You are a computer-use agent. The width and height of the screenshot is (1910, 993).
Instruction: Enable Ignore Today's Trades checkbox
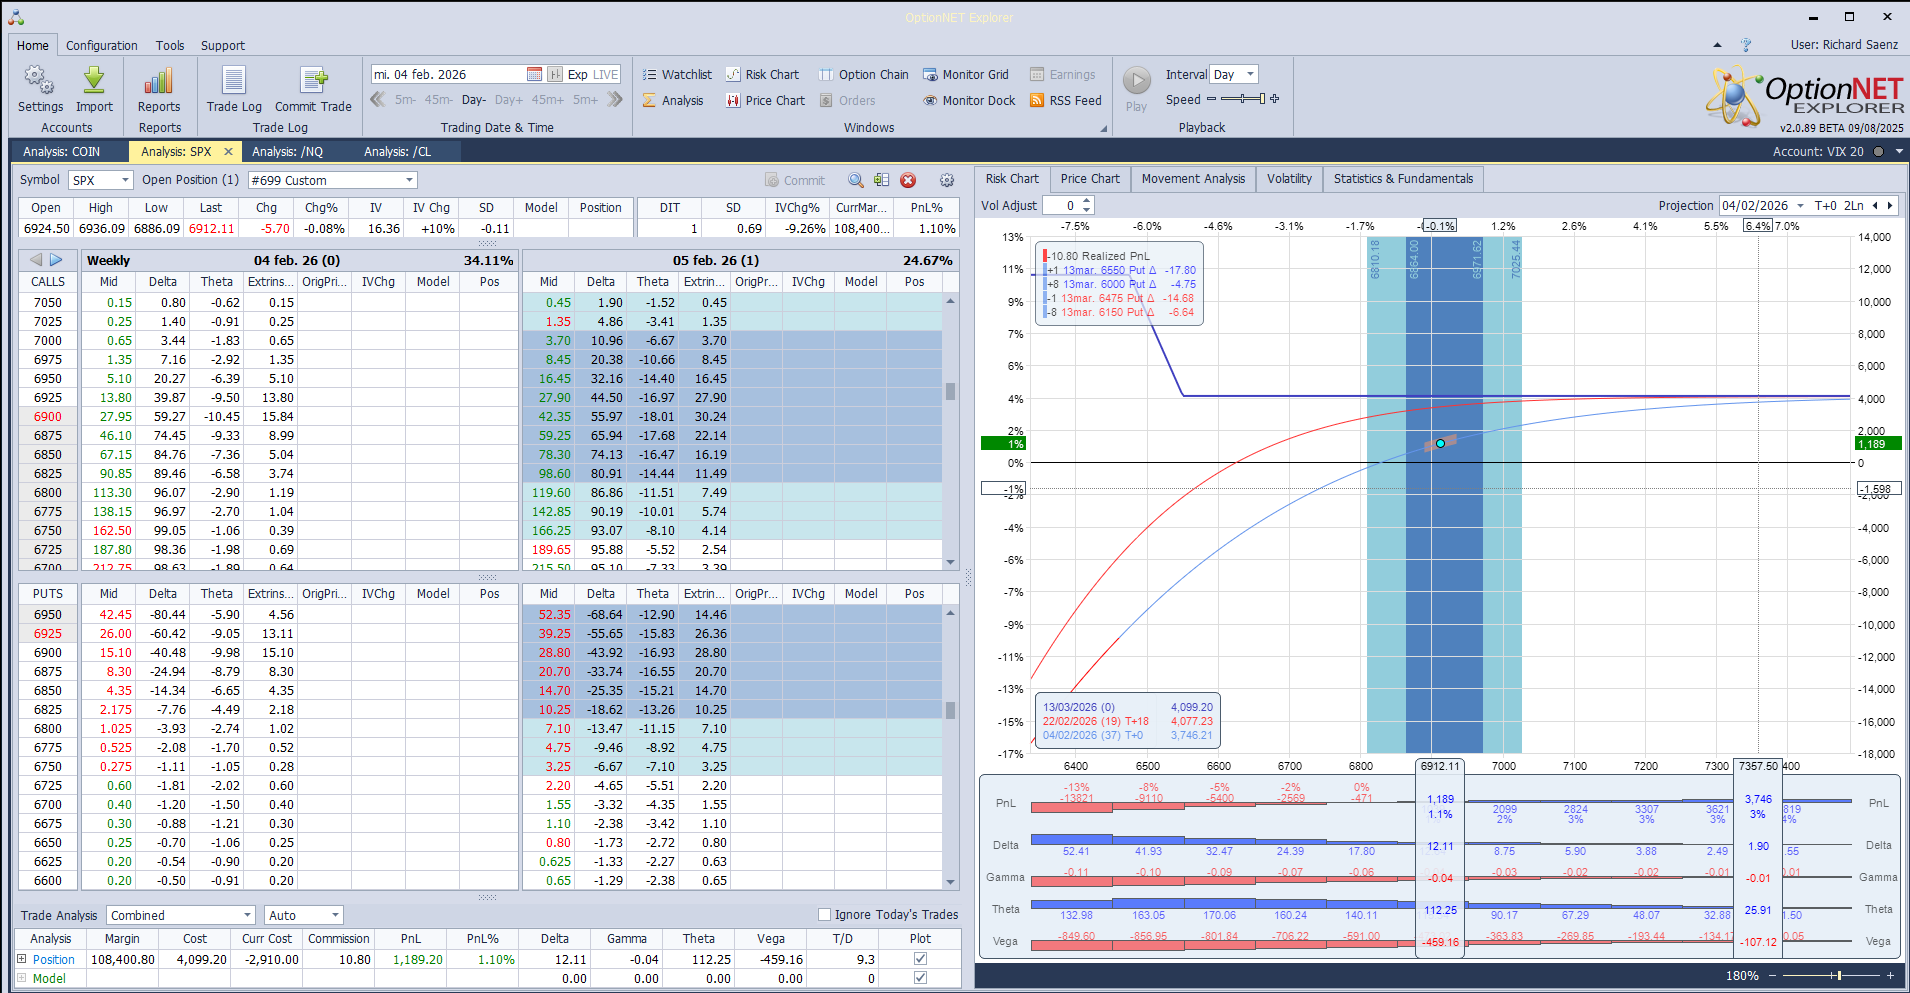825,915
